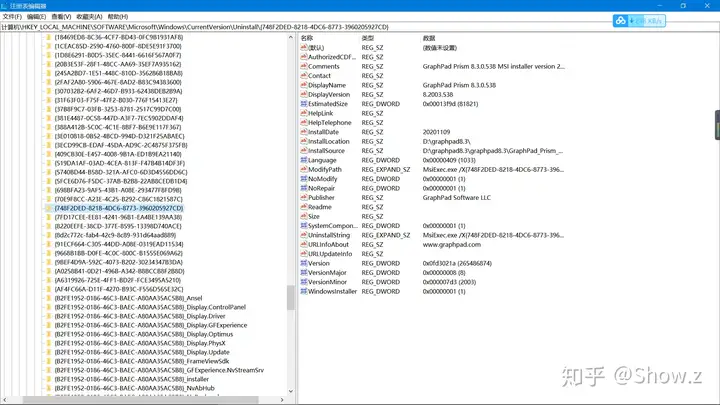
Task: Select the _Display.Update key
Action: pyautogui.click(x=142, y=352)
